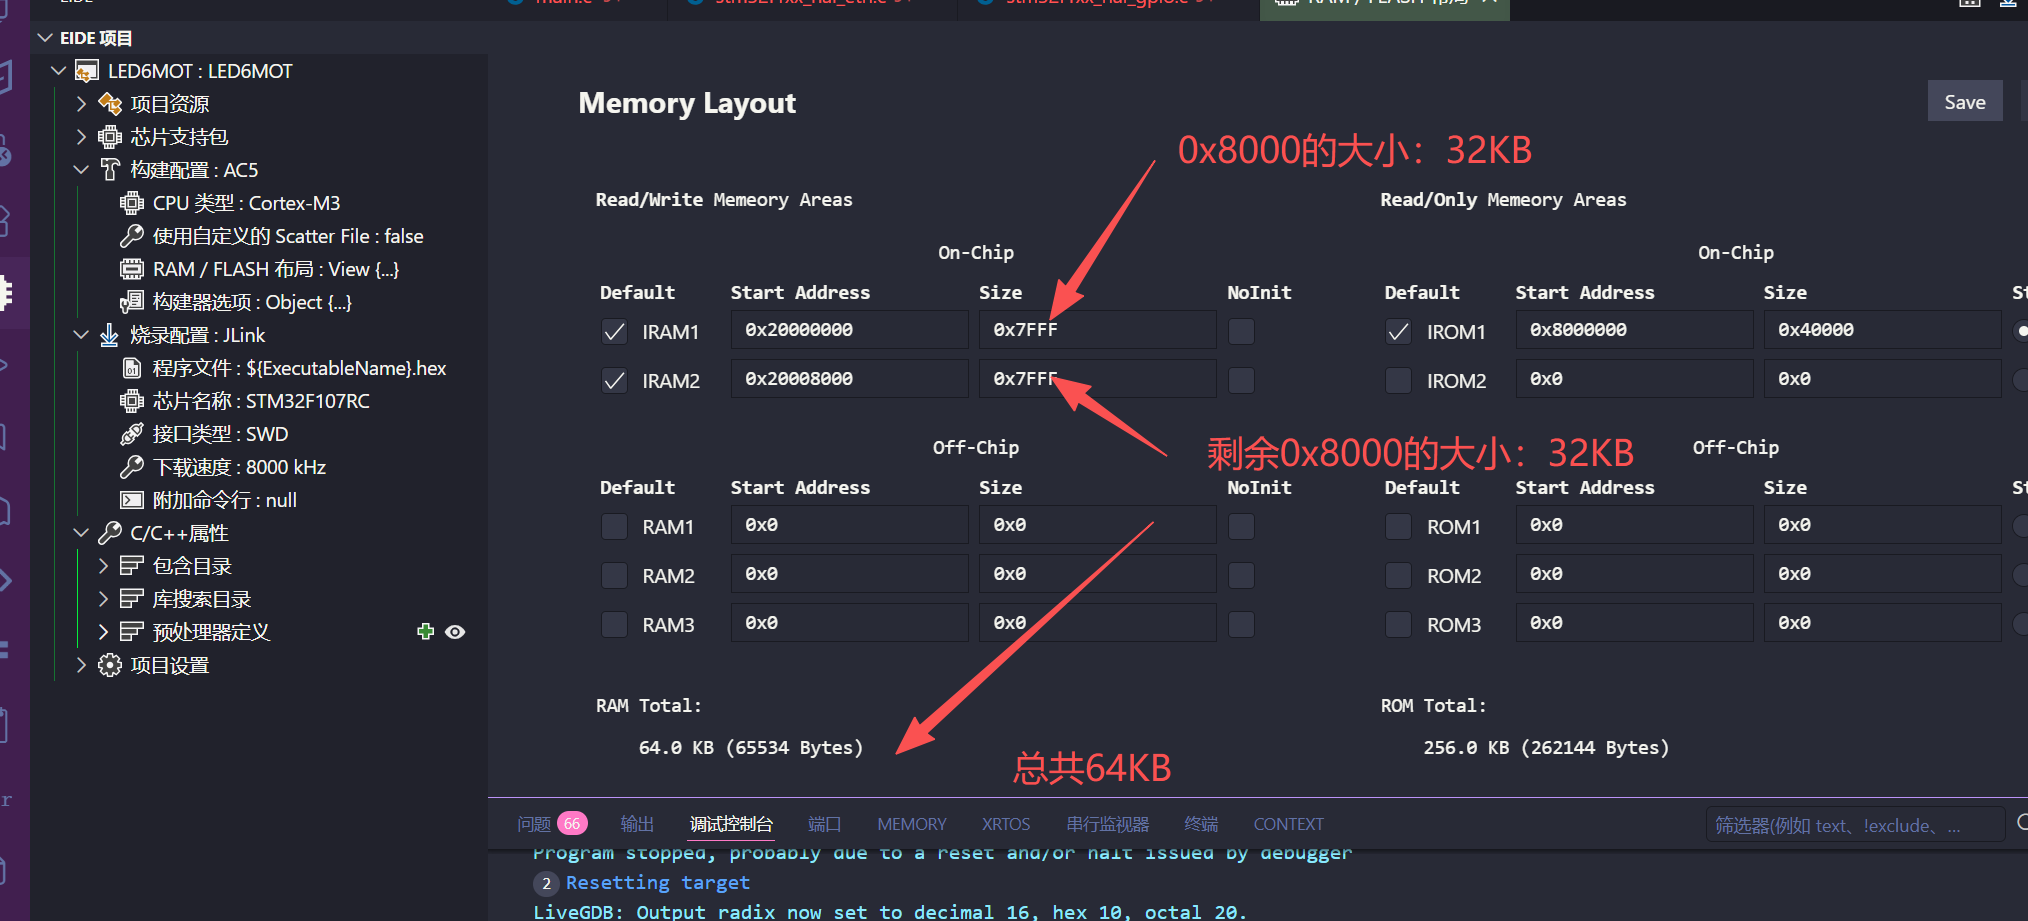The width and height of the screenshot is (2028, 921).
Task: Expand the 项目设置 node
Action: coord(81,665)
